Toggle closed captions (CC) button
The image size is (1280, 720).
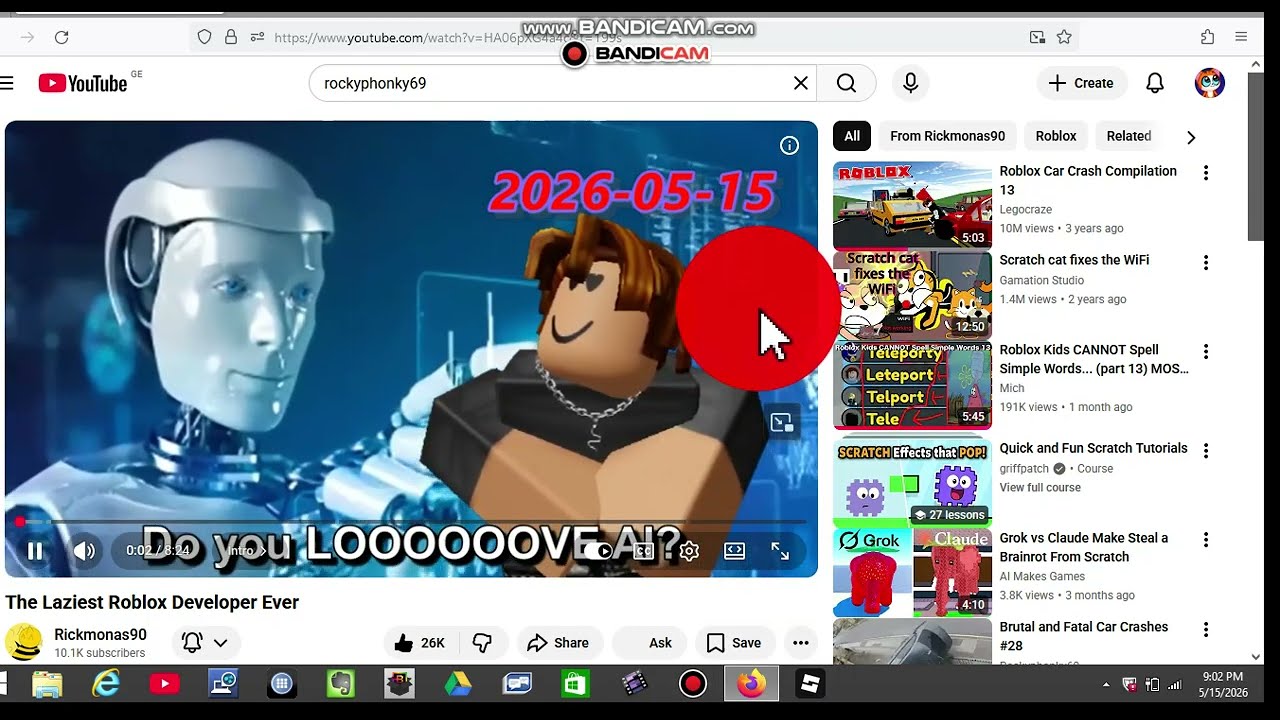(x=643, y=551)
